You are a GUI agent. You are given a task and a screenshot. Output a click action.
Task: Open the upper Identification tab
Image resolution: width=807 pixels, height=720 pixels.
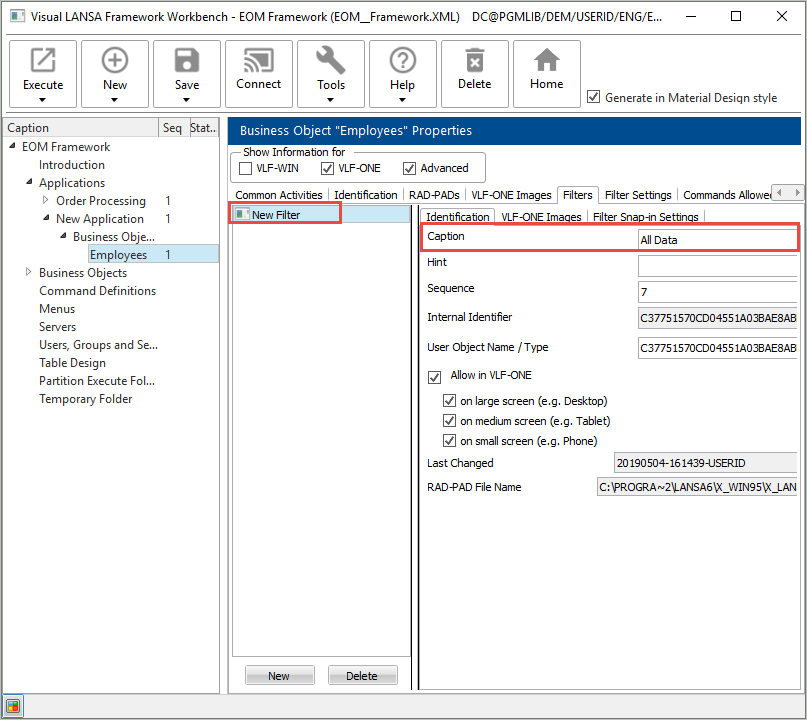(x=365, y=195)
